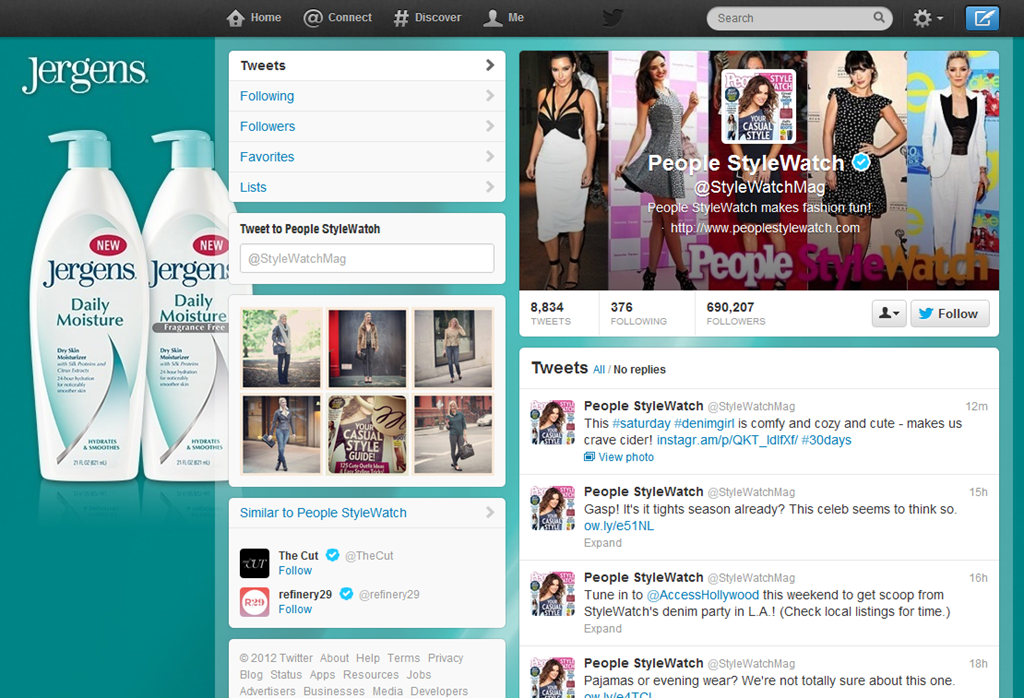The image size is (1024, 698).
Task: Click the People StyleWatch profile avatar
Action: pos(759,107)
